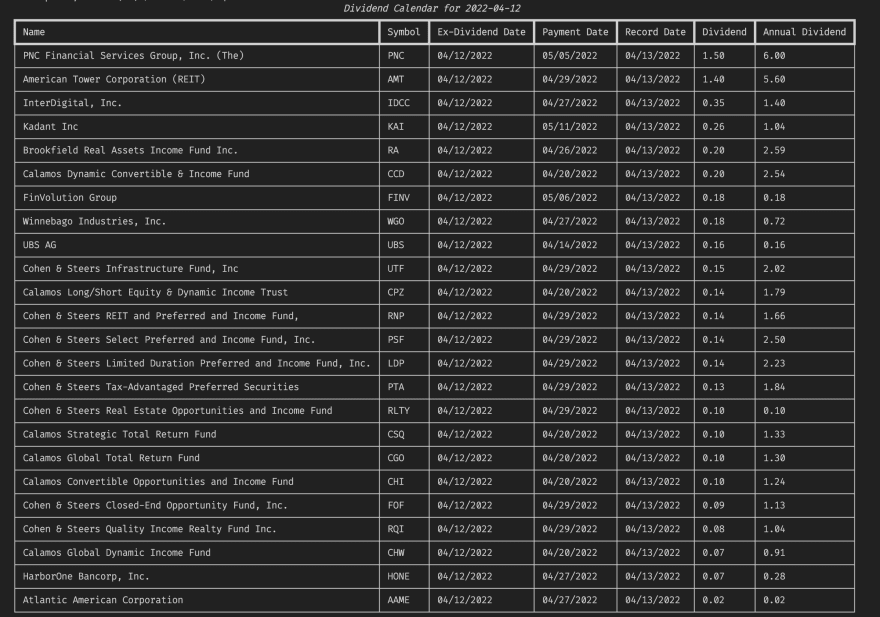Click Kadant's 05/11/2022 payment date

(x=570, y=126)
